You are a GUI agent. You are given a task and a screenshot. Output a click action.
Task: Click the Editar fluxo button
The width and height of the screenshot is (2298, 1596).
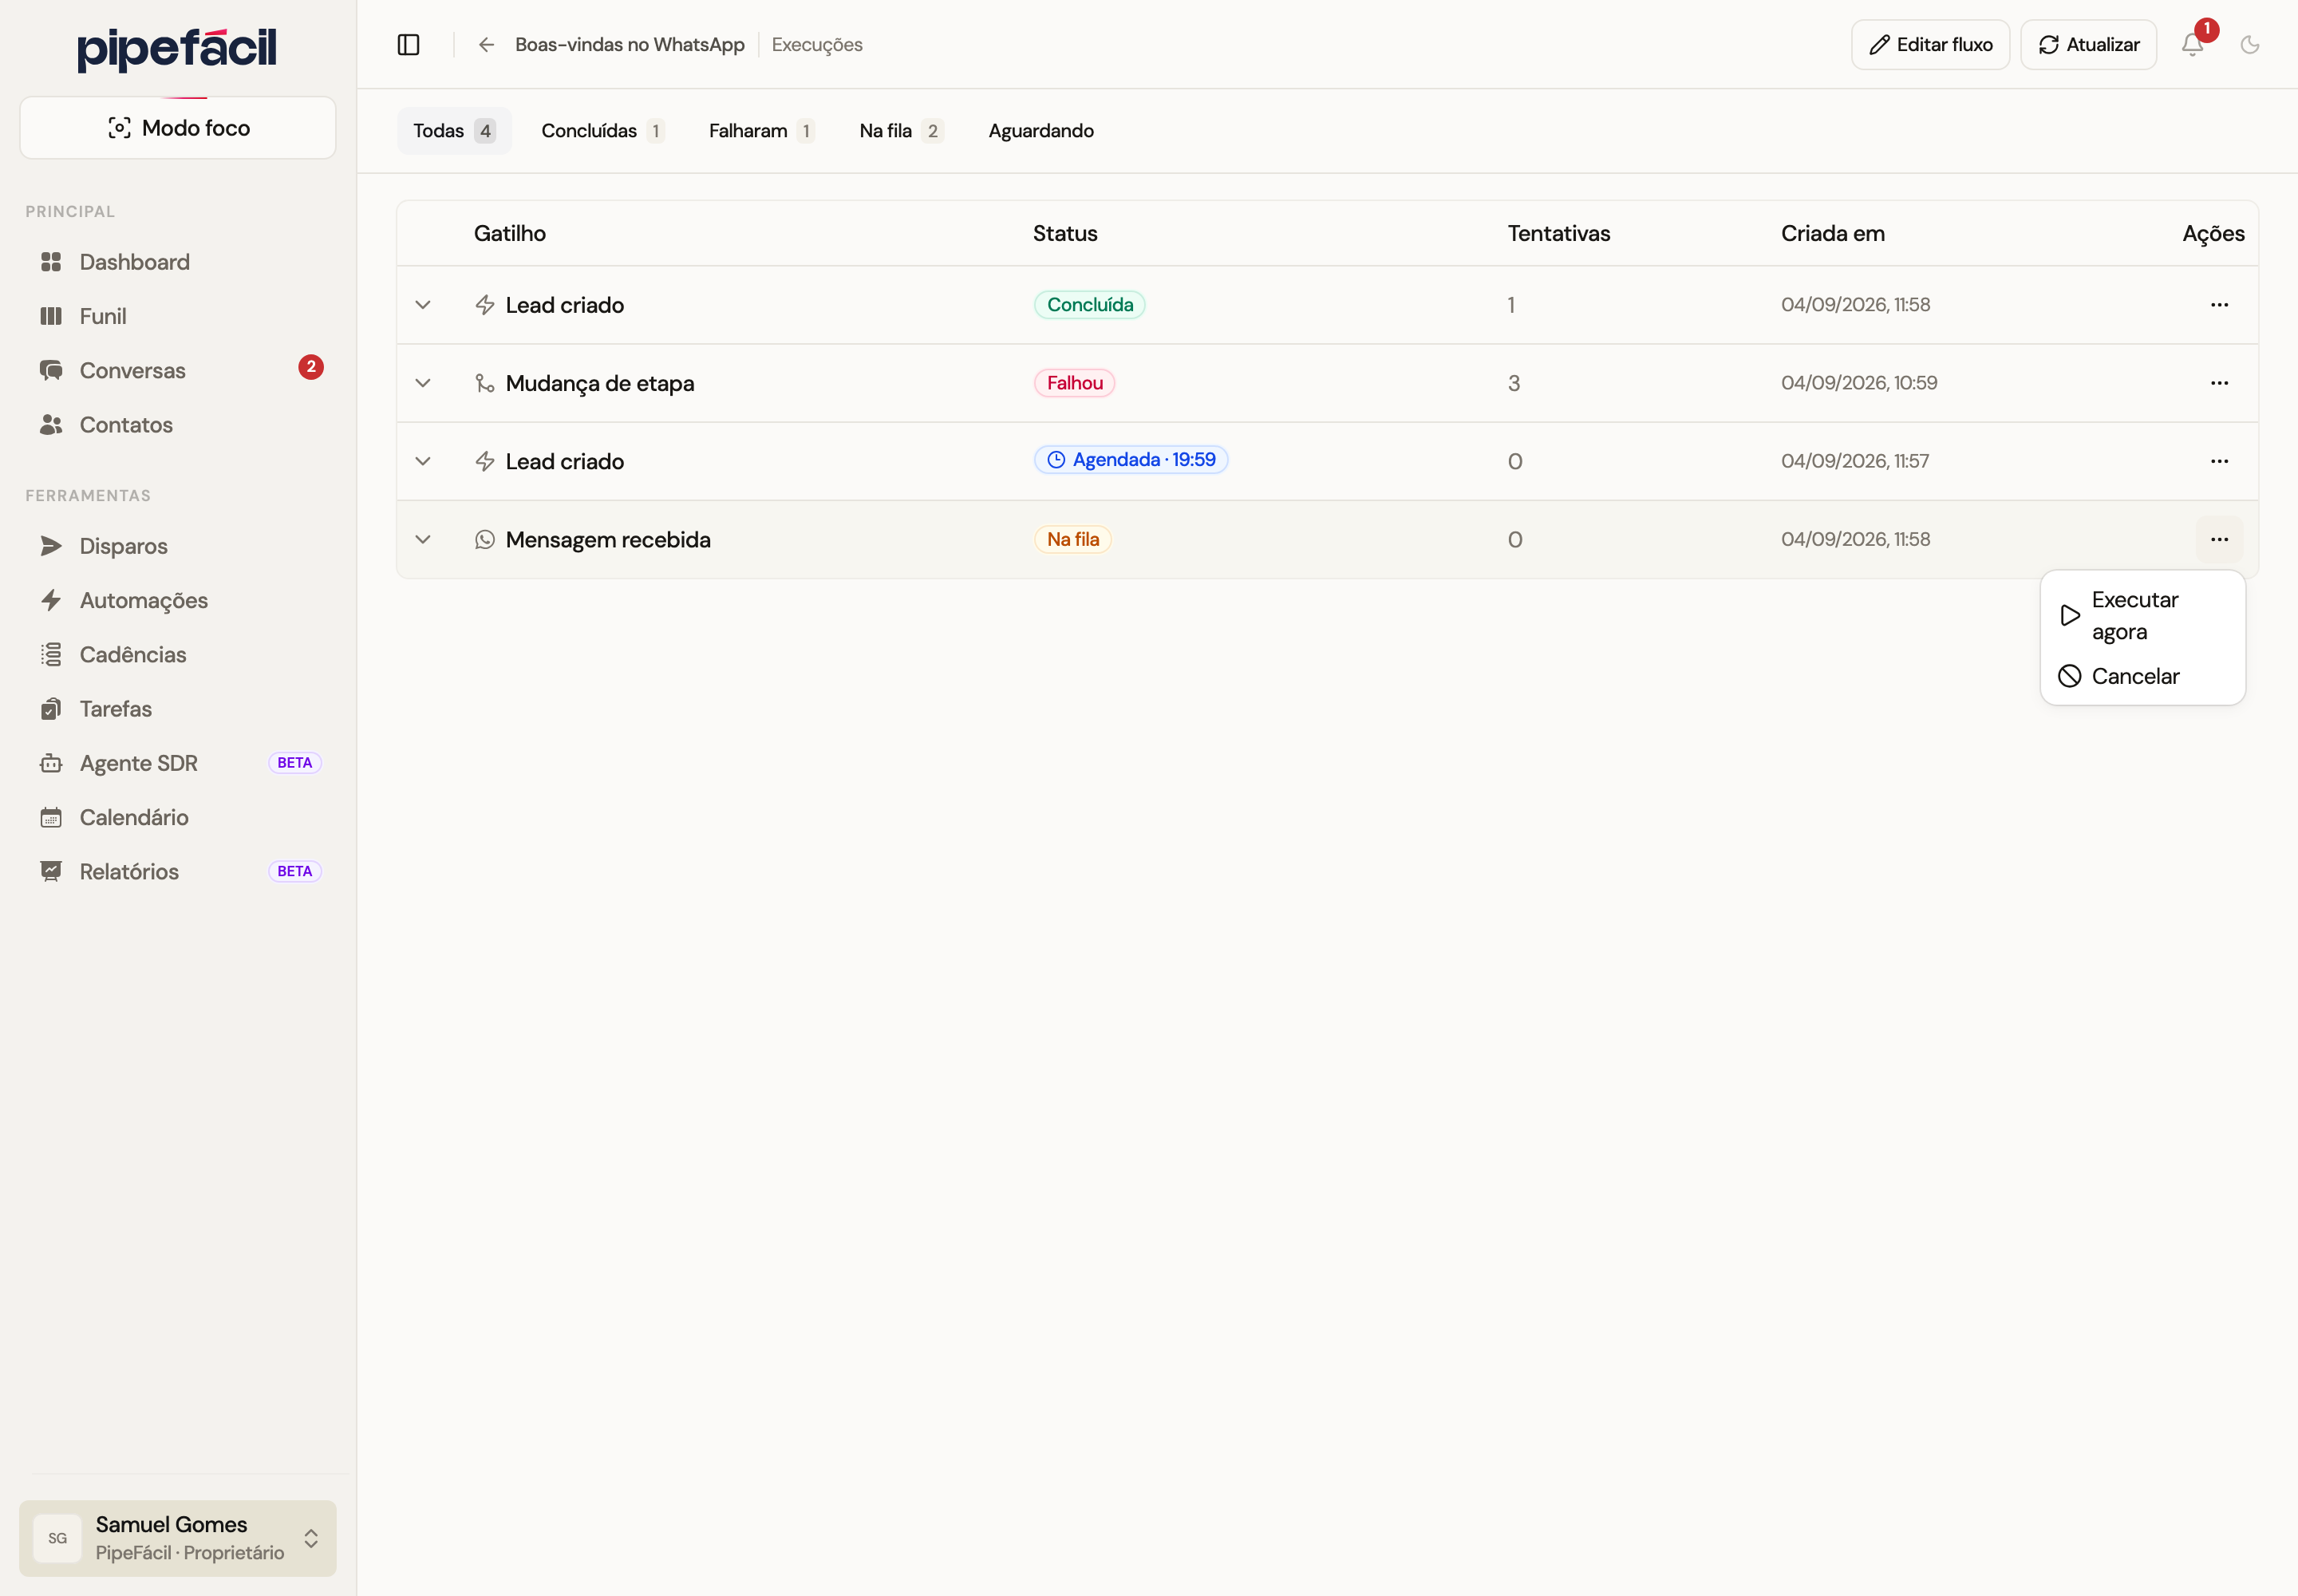(x=1930, y=44)
